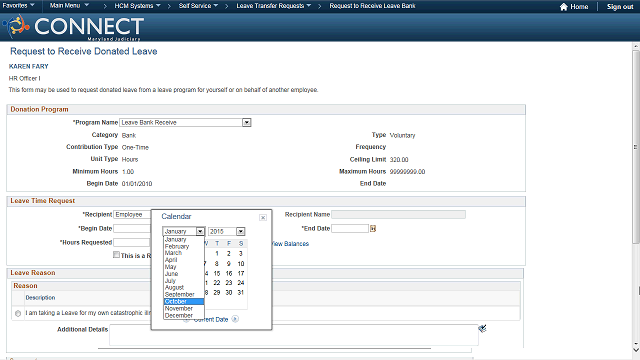Select November in the month list
Viewport: 640px width, 360px height.
click(x=184, y=309)
